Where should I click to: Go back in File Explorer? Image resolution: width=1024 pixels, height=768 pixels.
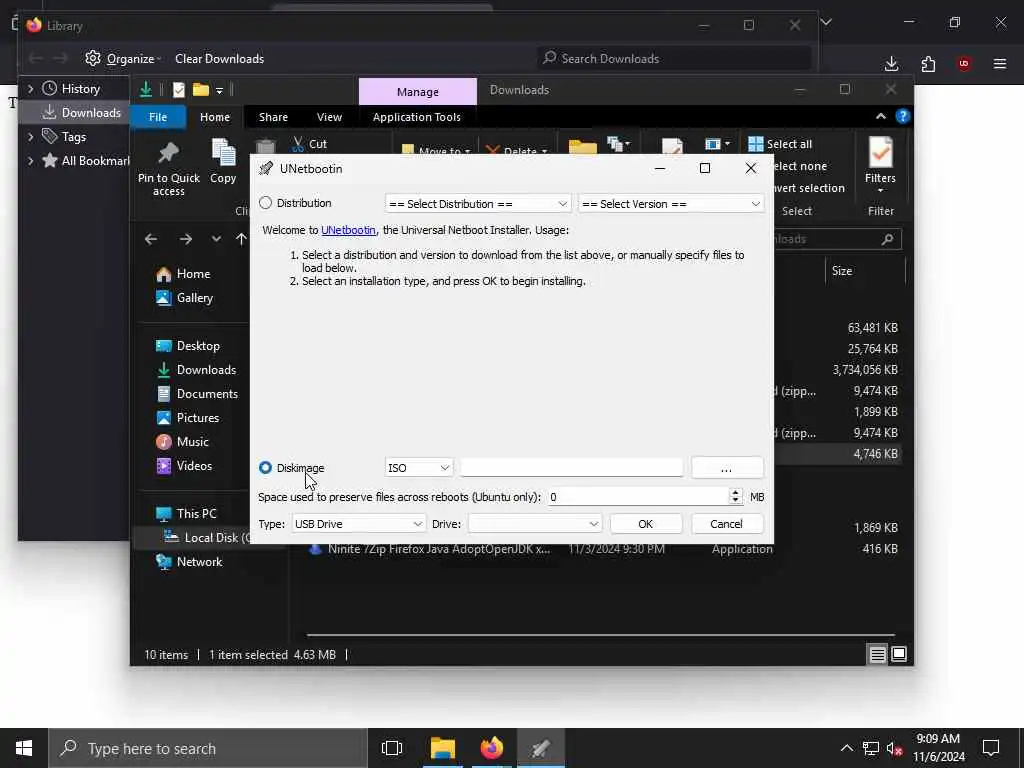[151, 239]
